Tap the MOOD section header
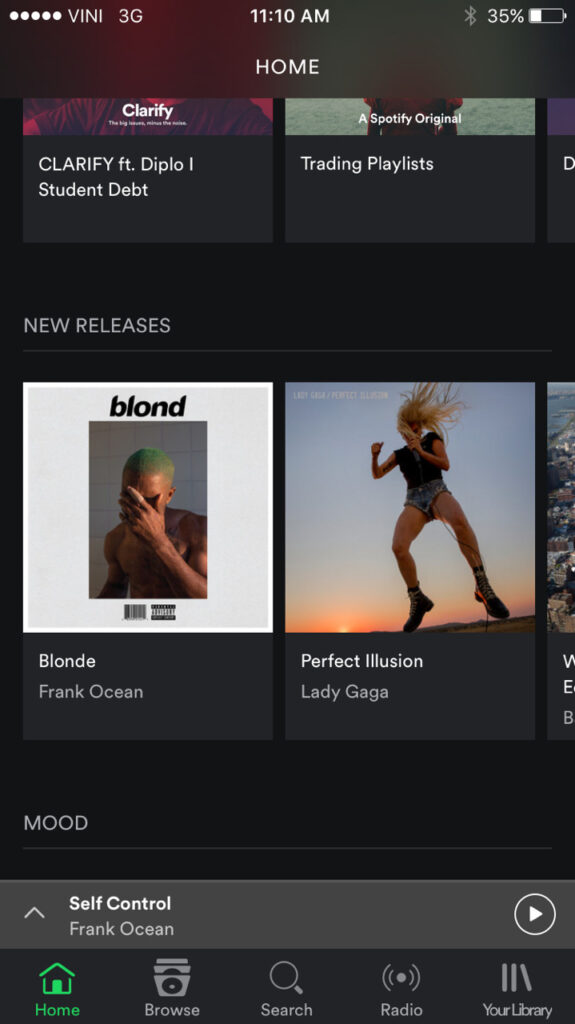 (x=56, y=823)
